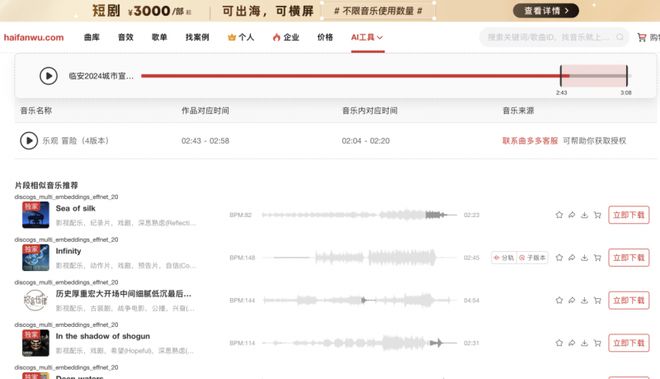Open the 企业 plan menu item
This screenshot has height=379, width=660.
(286, 37)
